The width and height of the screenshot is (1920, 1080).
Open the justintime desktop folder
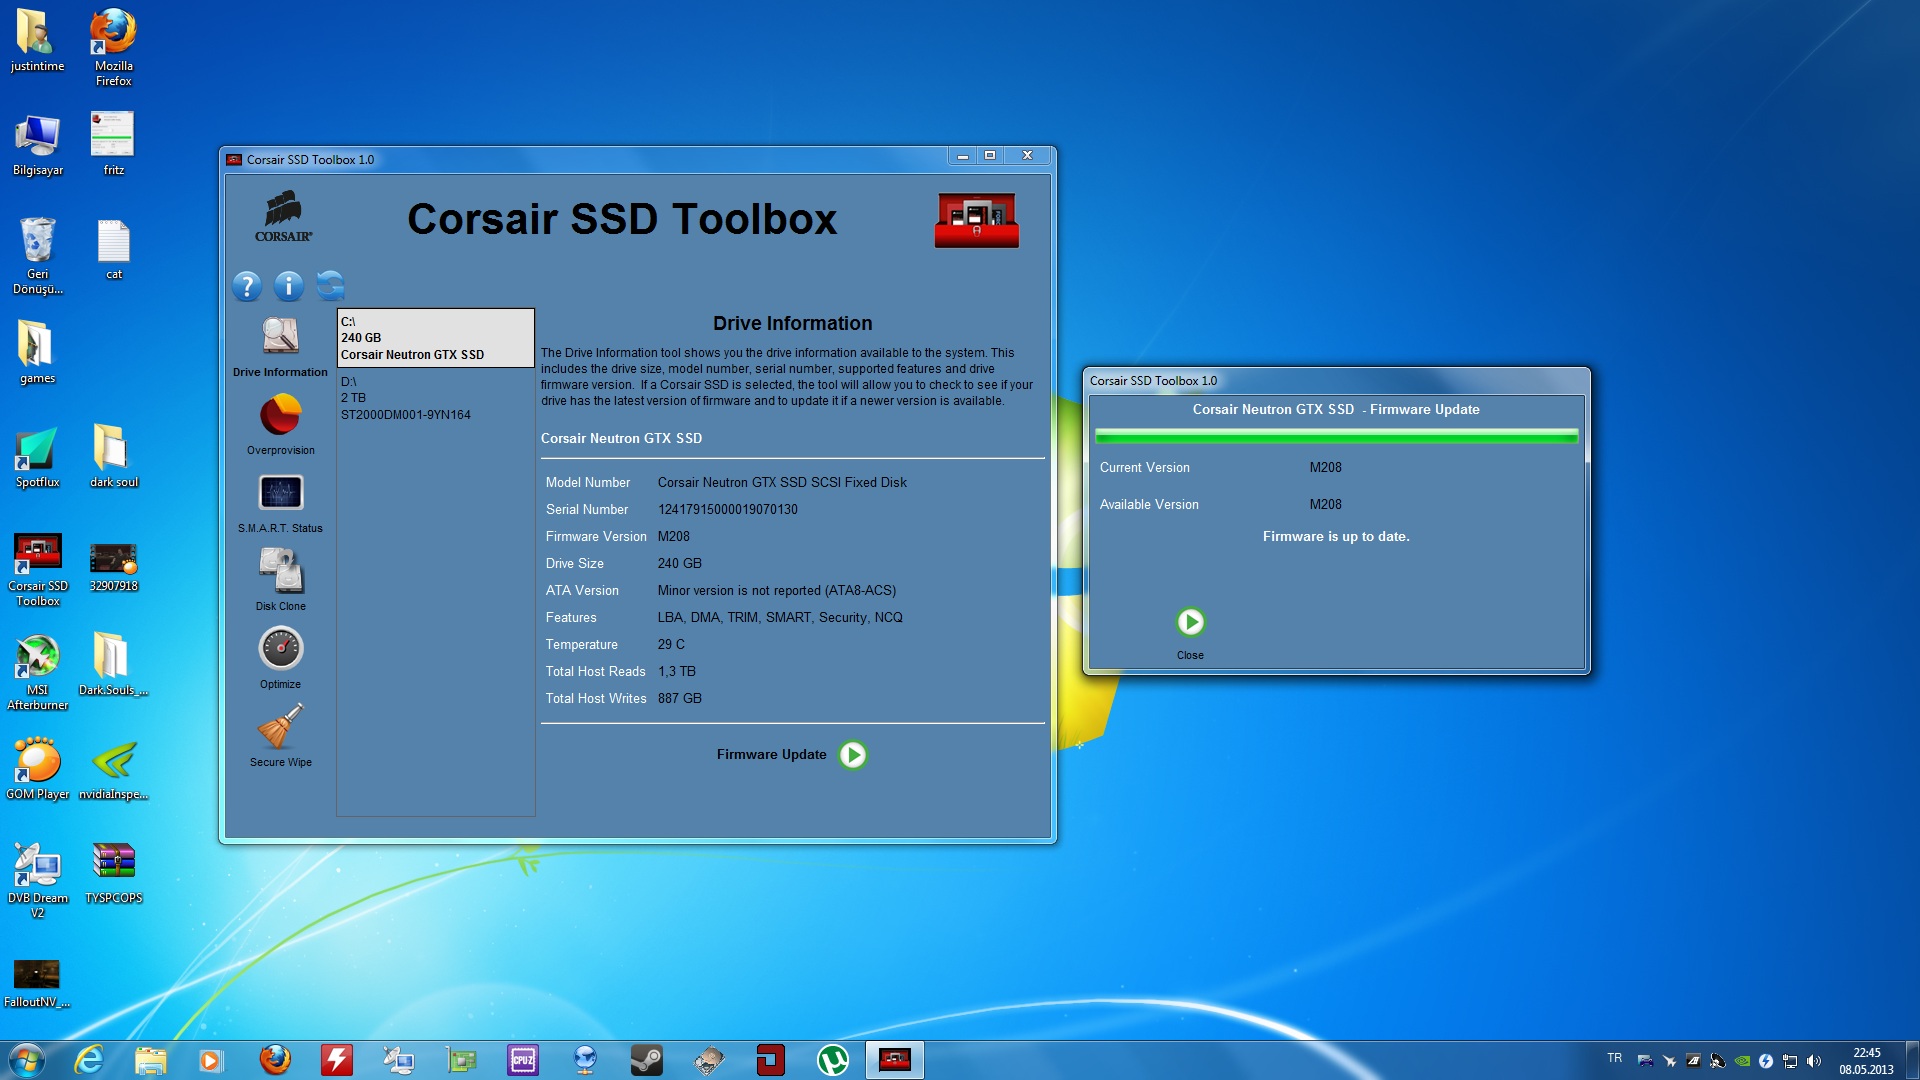coord(37,41)
